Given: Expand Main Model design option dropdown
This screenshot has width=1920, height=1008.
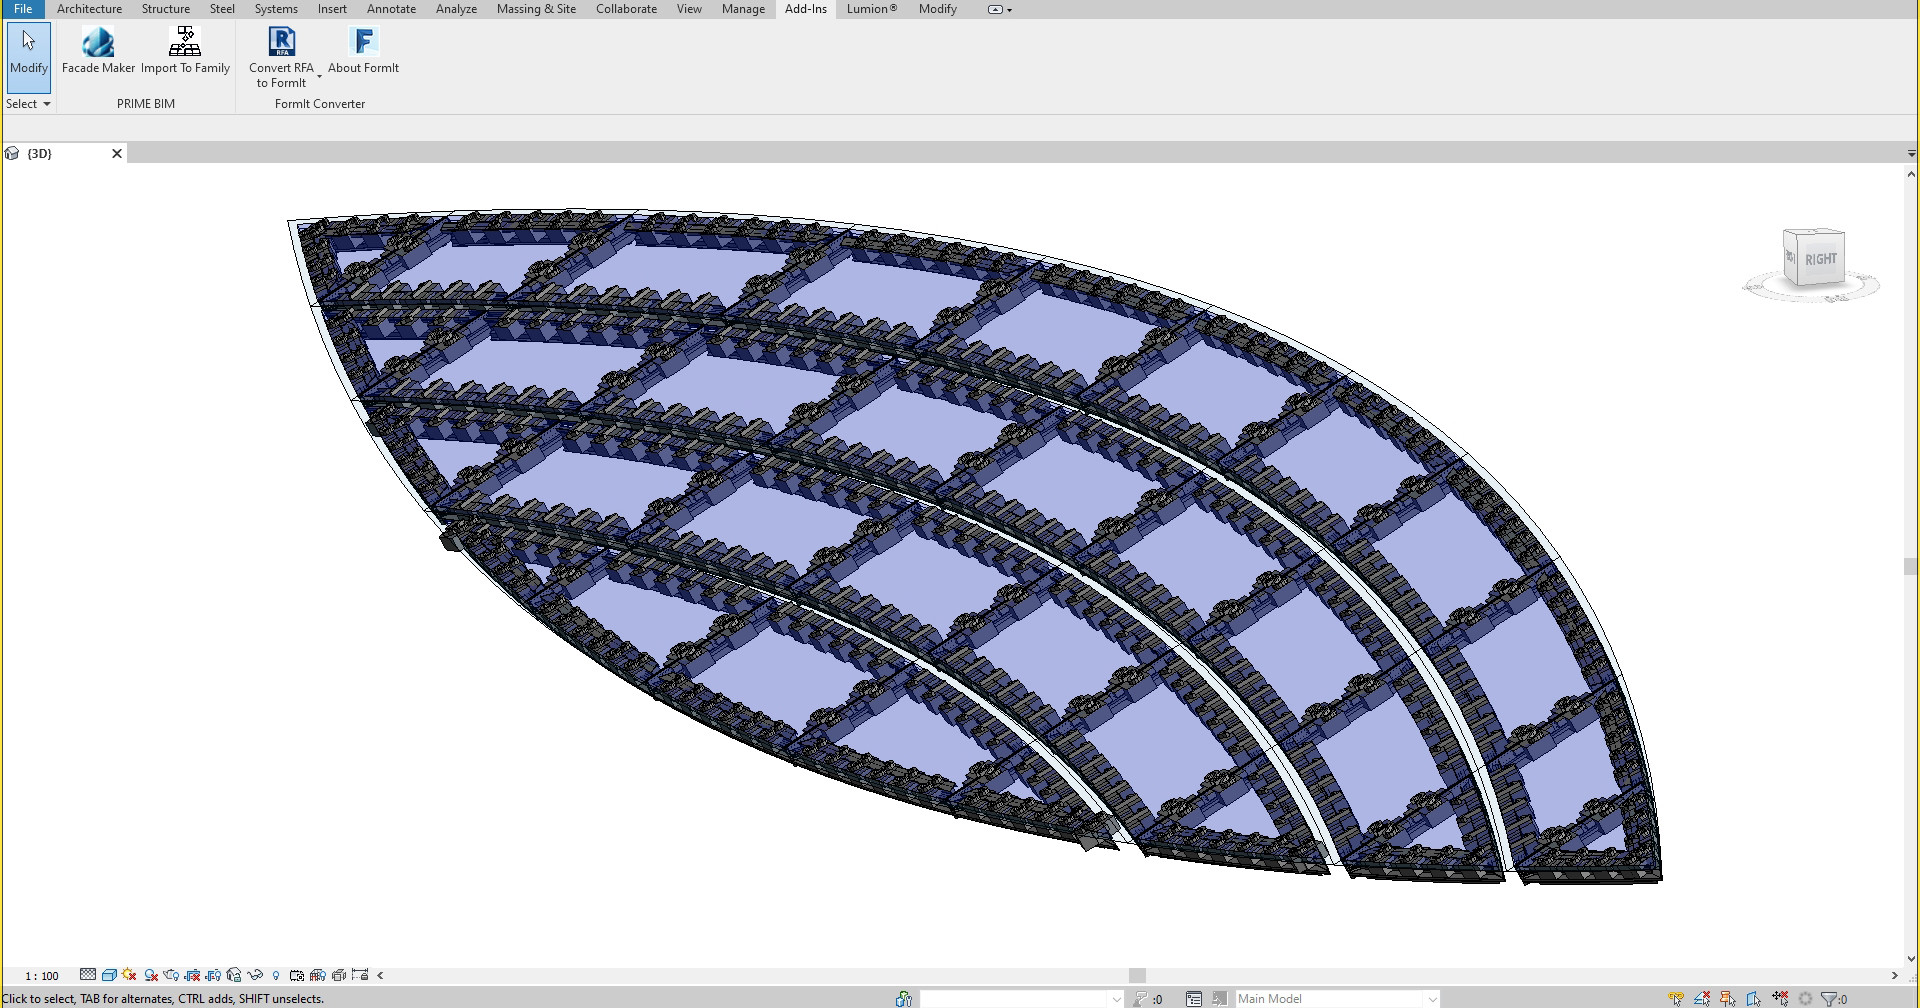Looking at the screenshot, I should point(1432,999).
